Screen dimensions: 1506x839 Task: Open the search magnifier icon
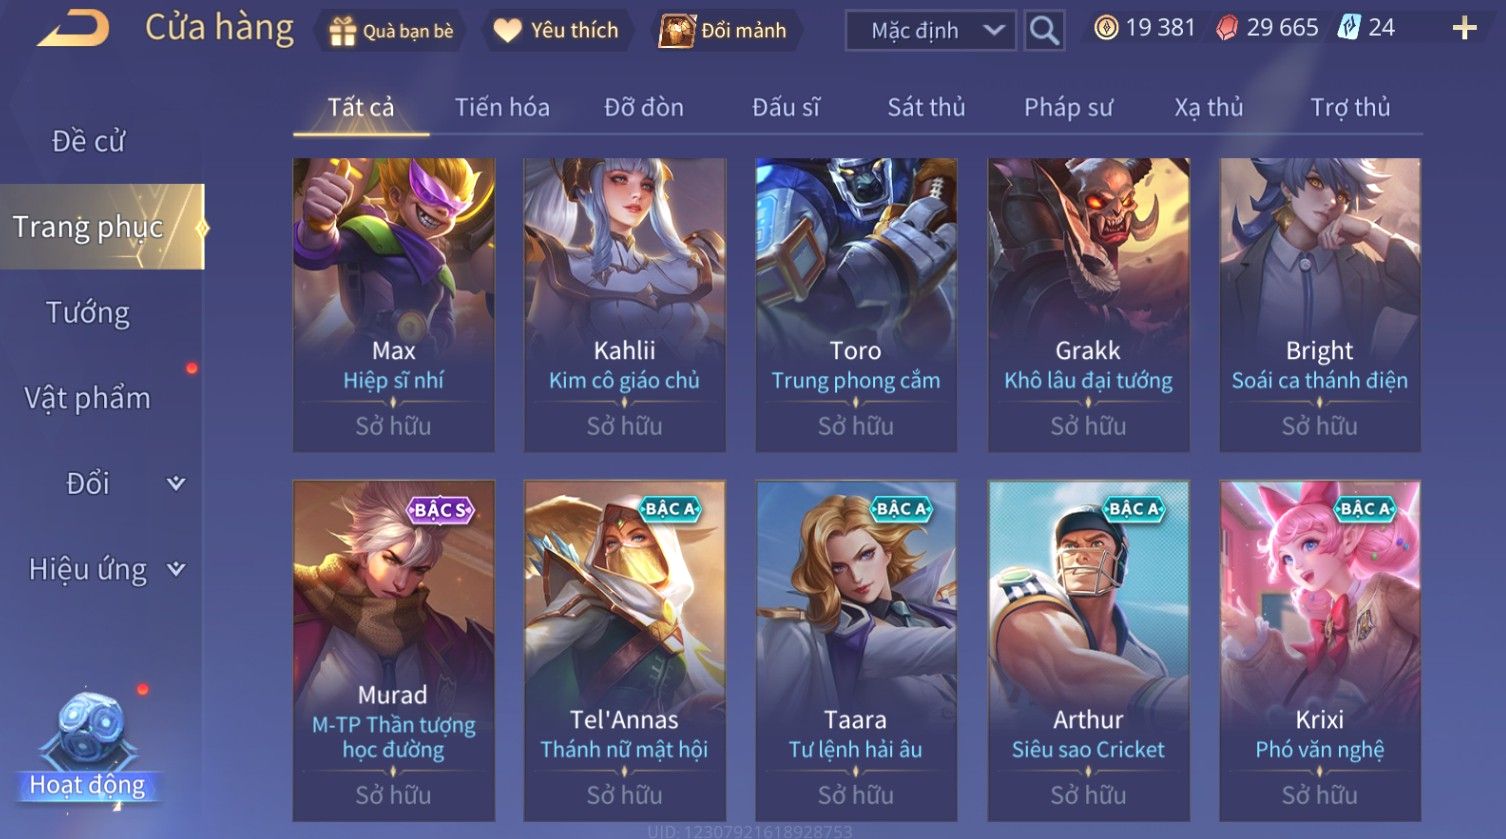1044,31
